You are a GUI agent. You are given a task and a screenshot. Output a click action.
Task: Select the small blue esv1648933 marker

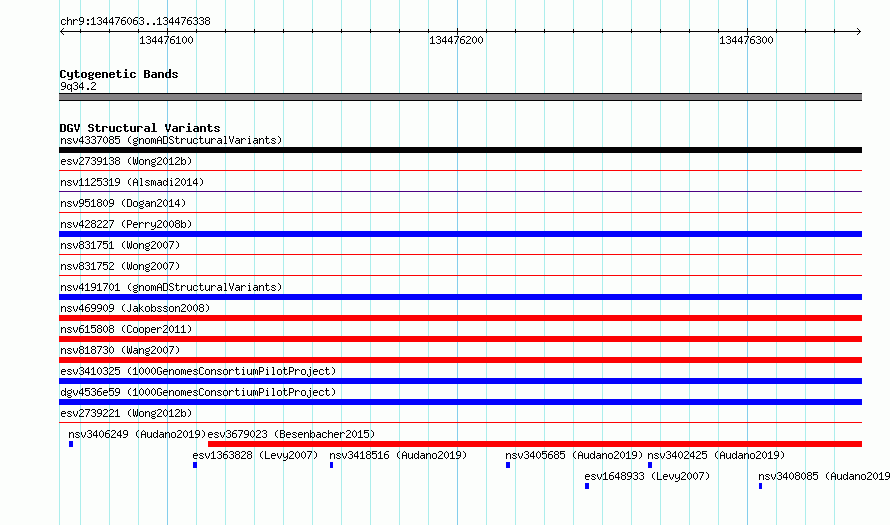[x=587, y=486]
